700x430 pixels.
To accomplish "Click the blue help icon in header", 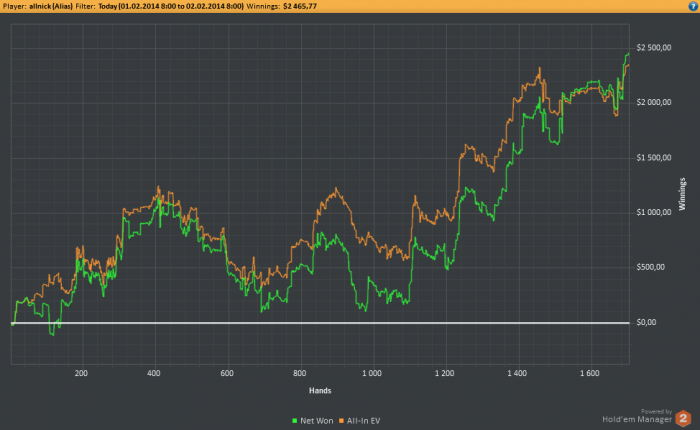I will tap(694, 6).
